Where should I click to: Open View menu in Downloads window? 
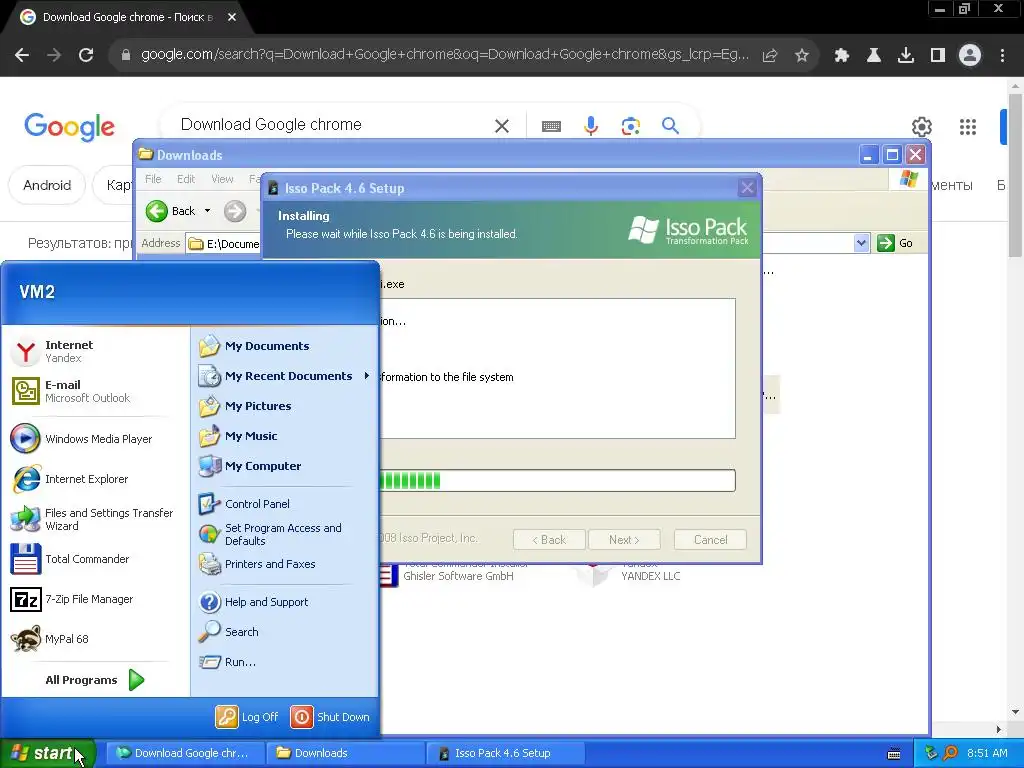[222, 179]
